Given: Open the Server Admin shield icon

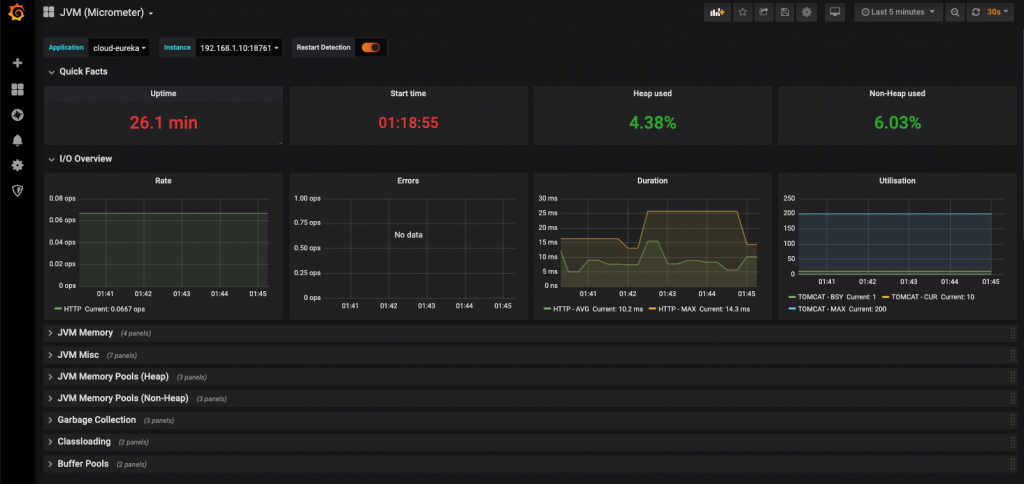Looking at the screenshot, I should pos(18,191).
